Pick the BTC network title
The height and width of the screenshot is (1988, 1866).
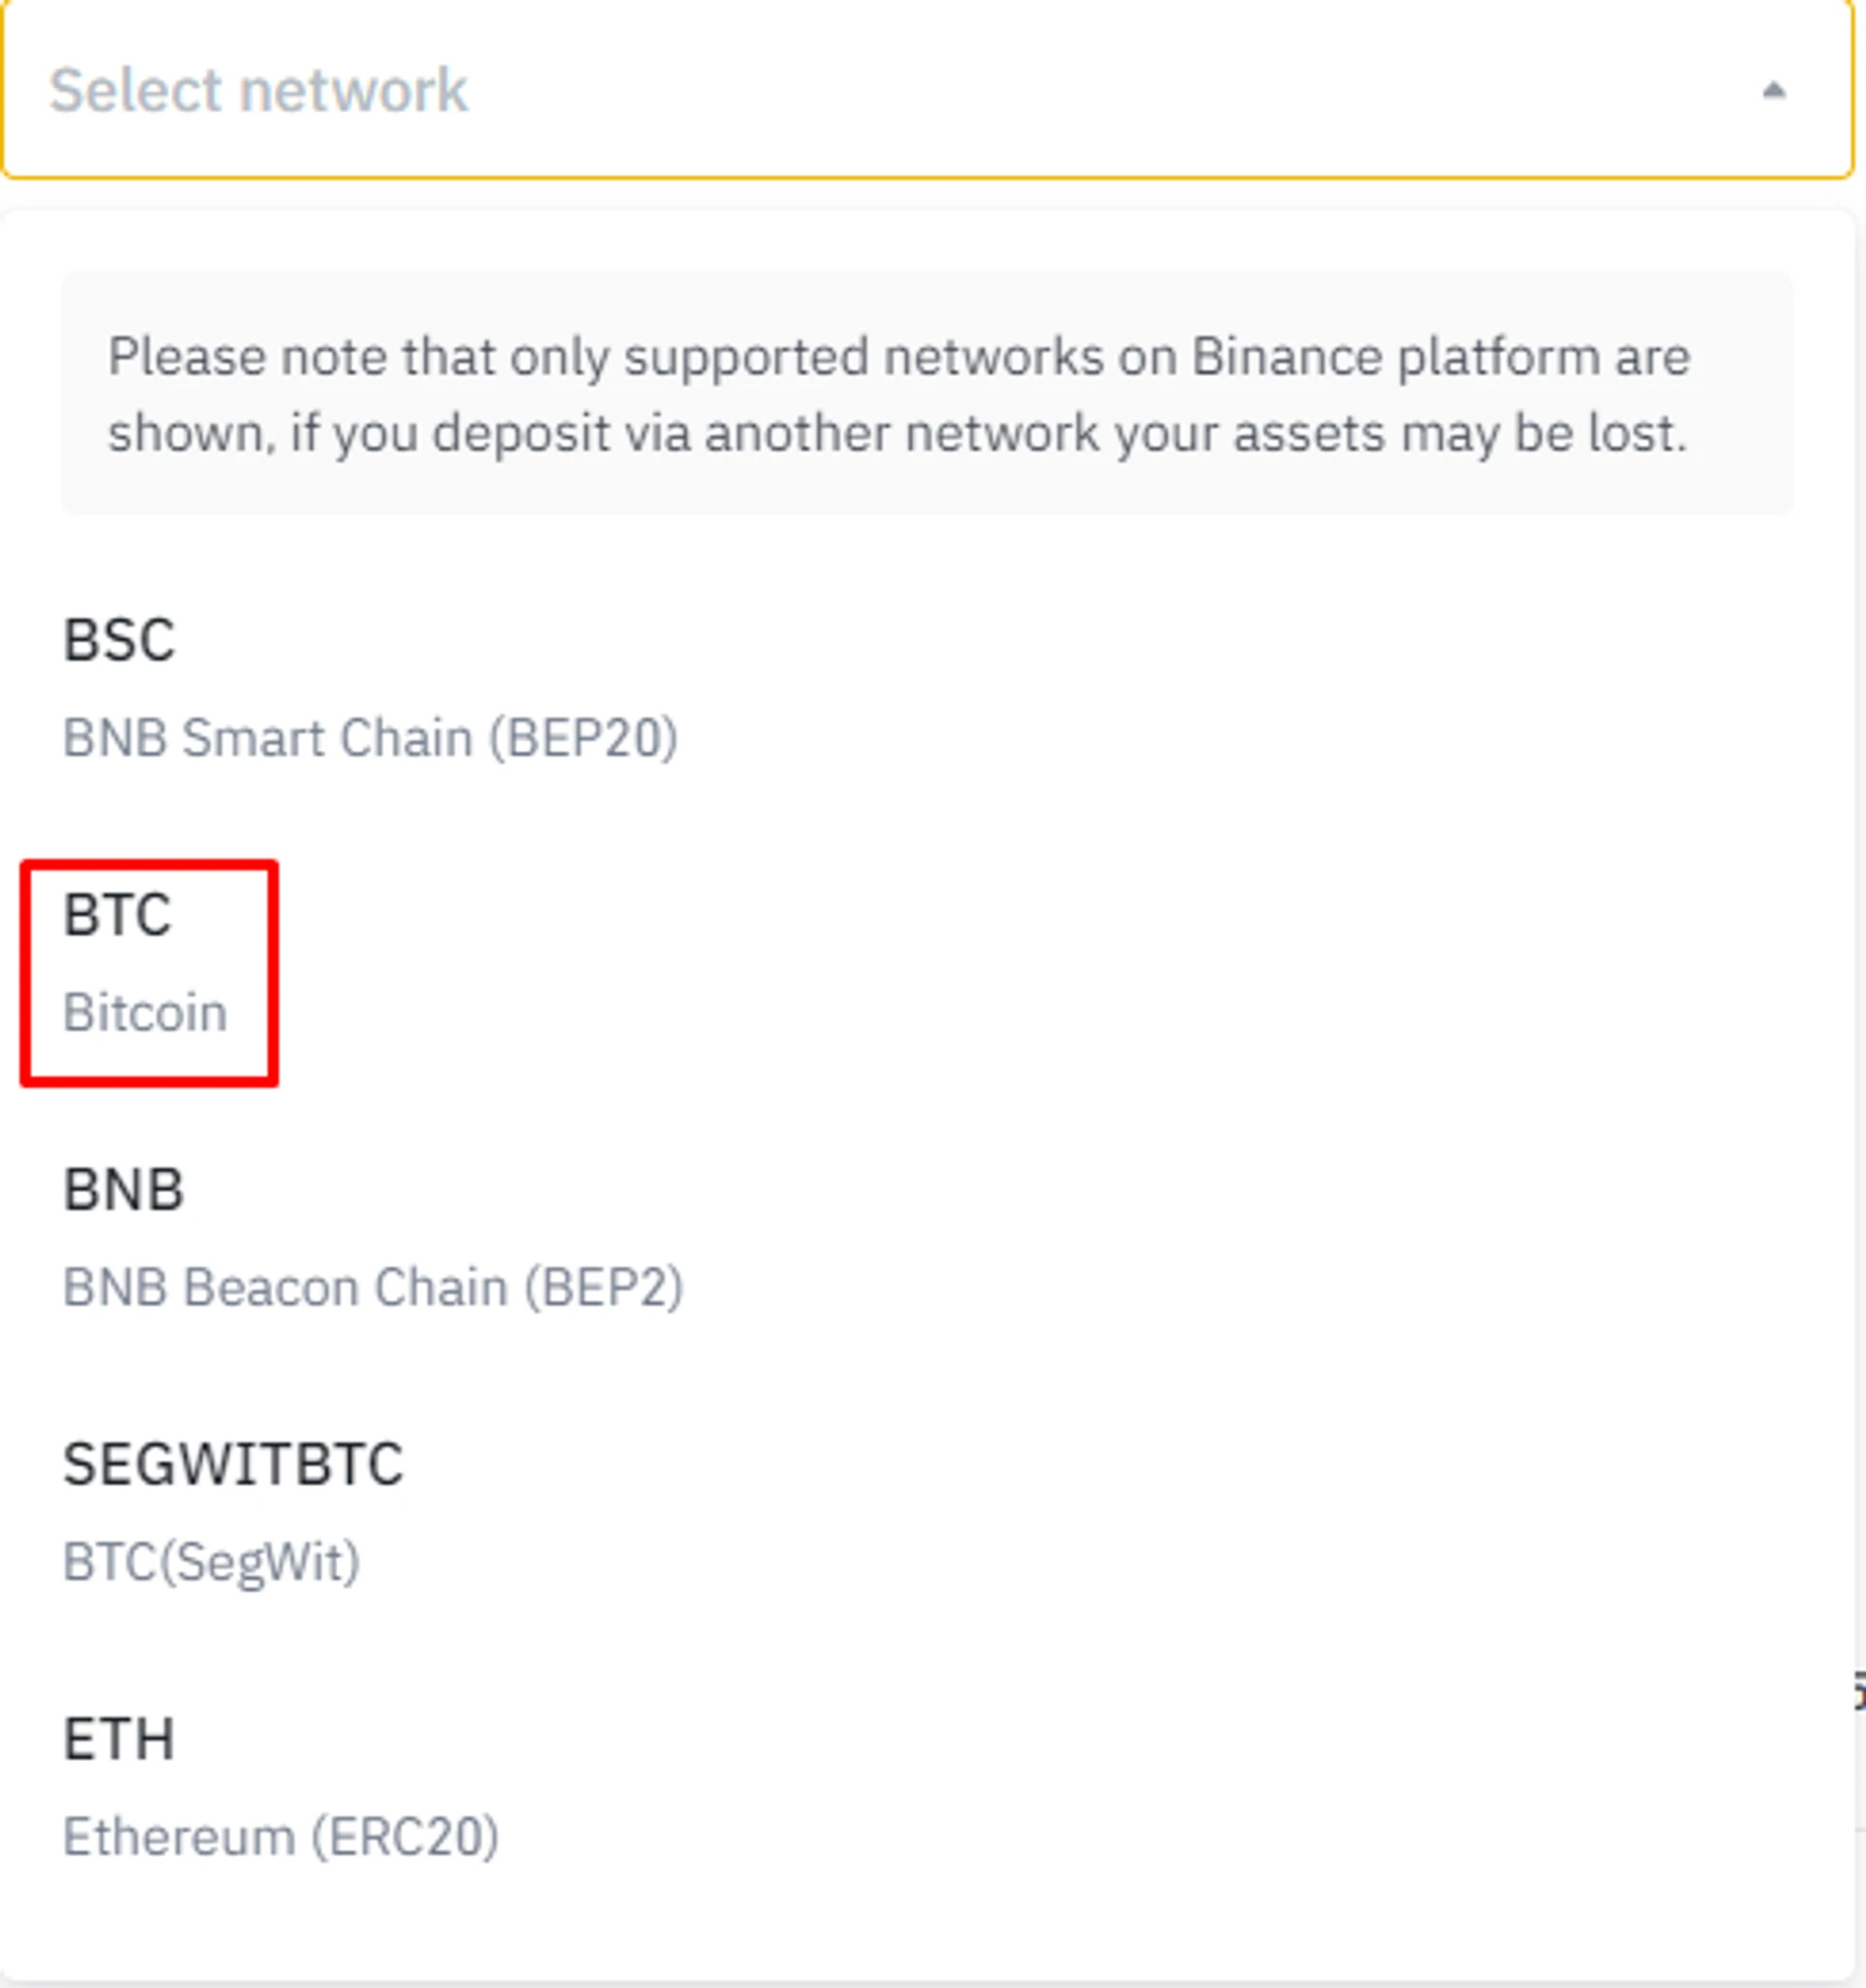[118, 915]
